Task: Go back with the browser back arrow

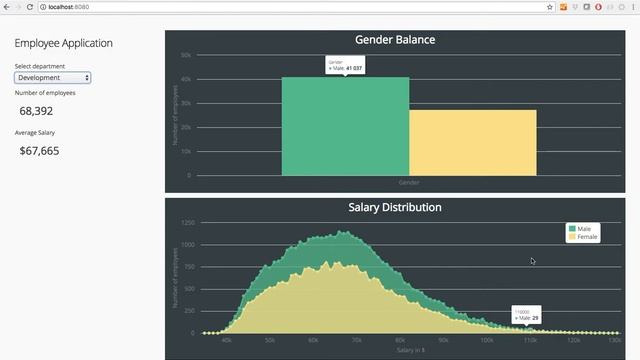Action: (7, 7)
